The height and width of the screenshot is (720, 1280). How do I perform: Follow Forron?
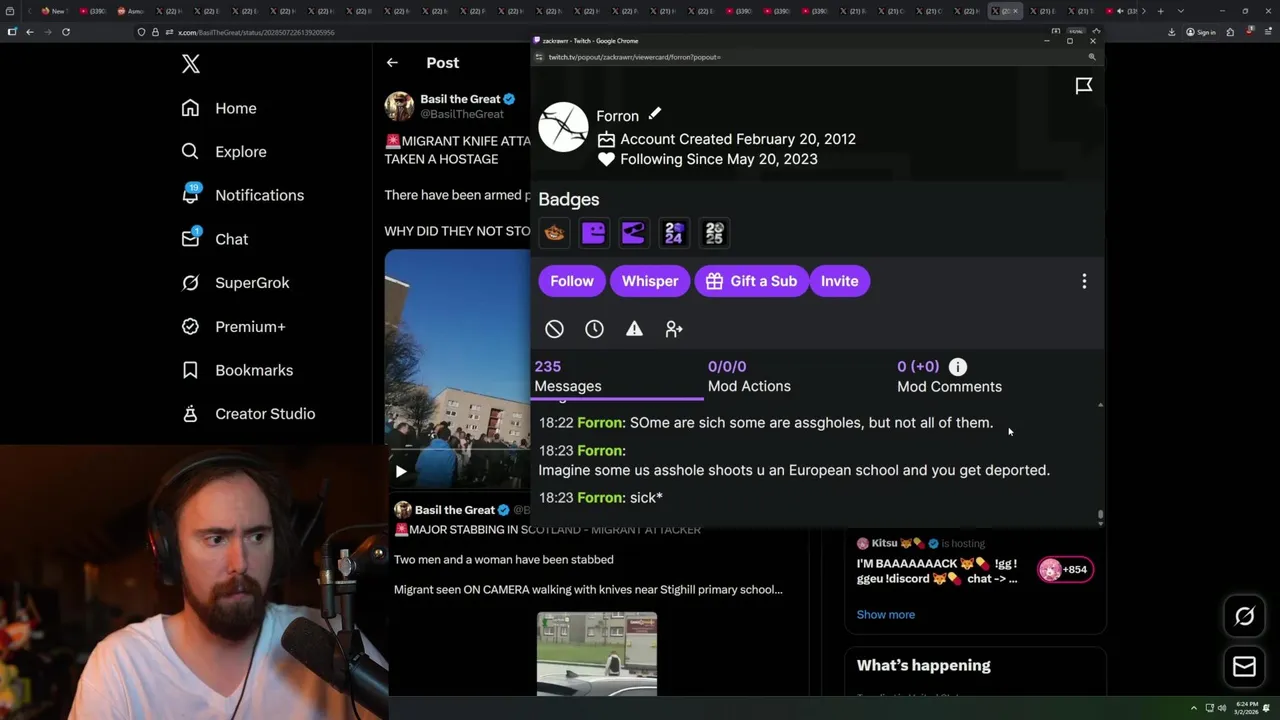[x=572, y=281]
